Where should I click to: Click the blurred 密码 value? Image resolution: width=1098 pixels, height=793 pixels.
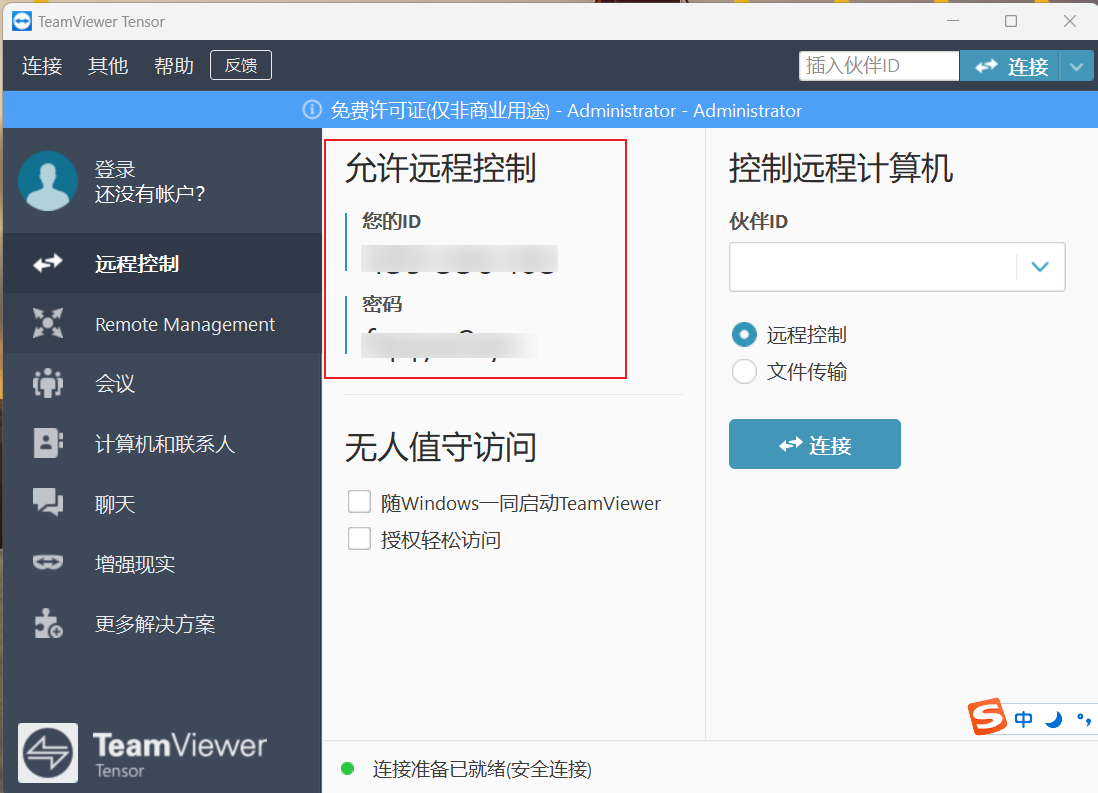[x=449, y=345]
